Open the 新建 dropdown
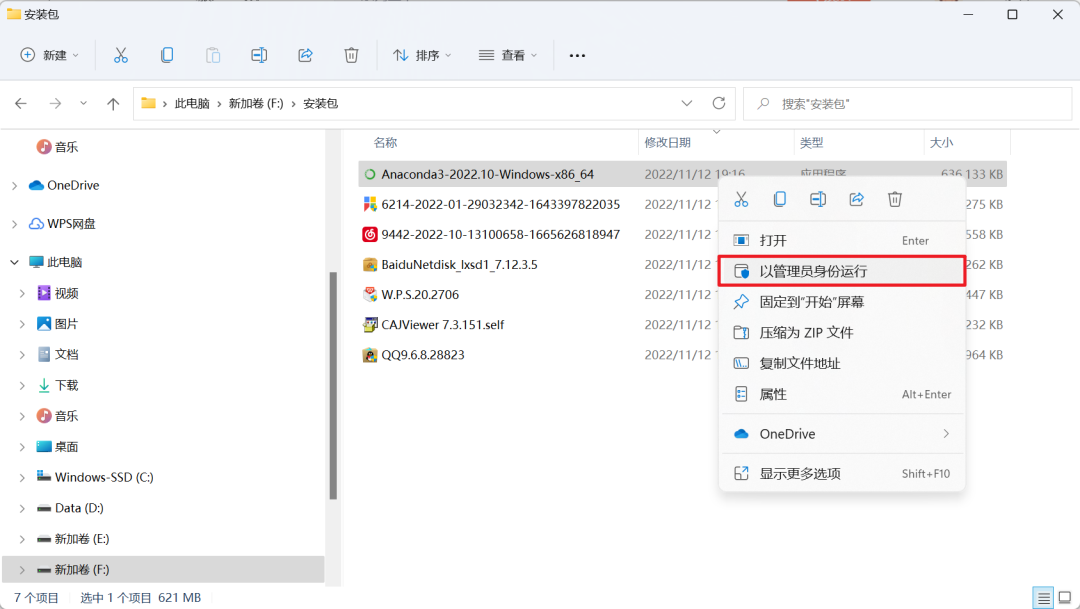Image resolution: width=1080 pixels, height=609 pixels. tap(50, 55)
